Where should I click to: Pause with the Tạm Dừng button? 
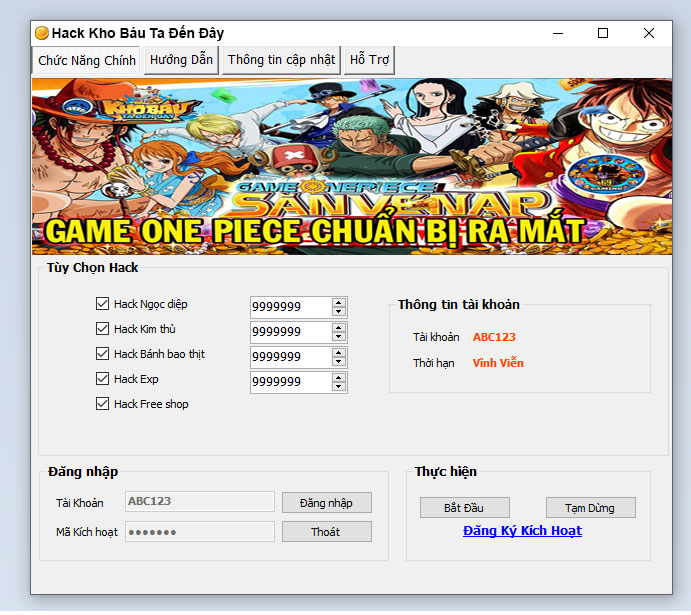591,508
